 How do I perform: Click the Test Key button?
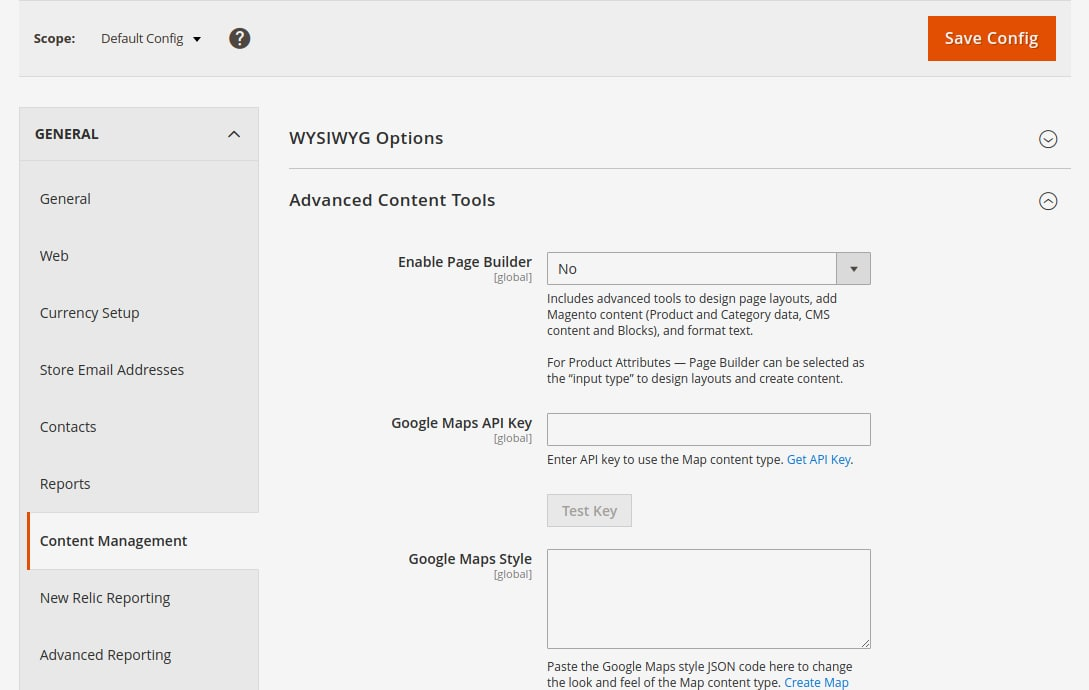coord(589,511)
